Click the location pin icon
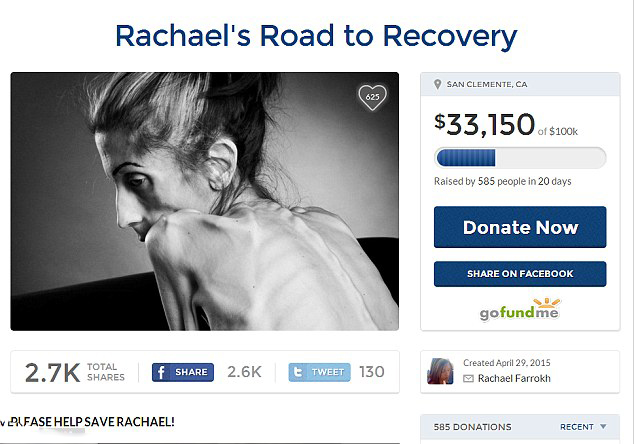Viewport: 634px width, 444px height. click(437, 85)
